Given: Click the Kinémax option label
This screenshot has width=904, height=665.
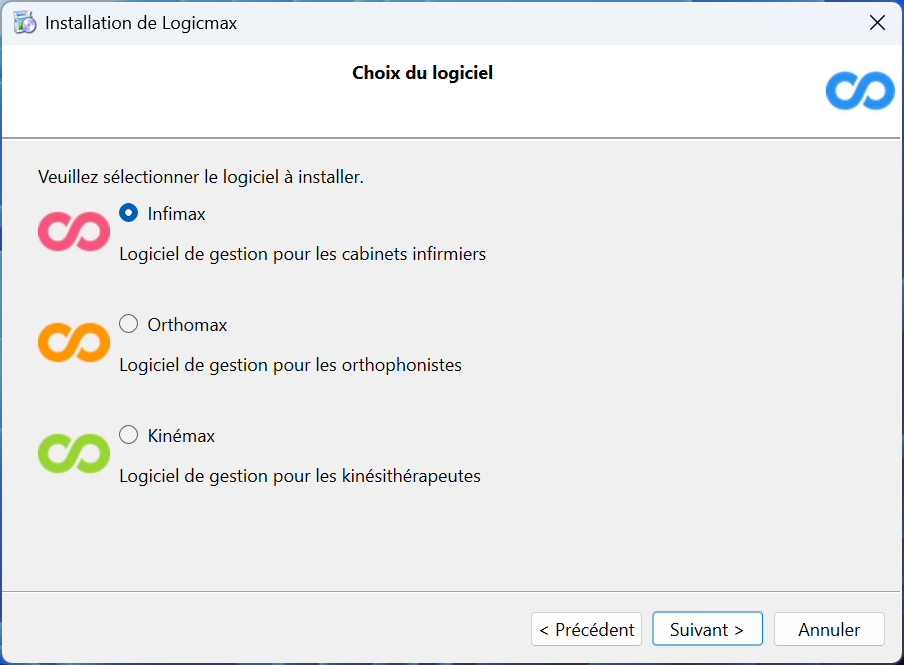Looking at the screenshot, I should 181,436.
